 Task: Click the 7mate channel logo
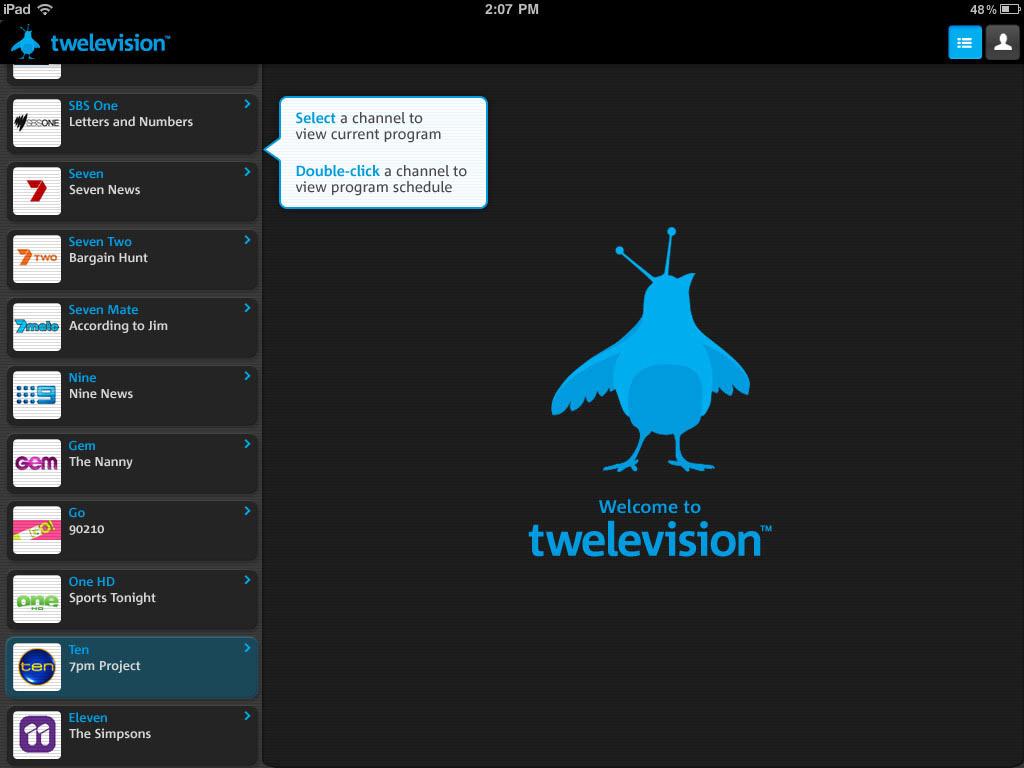point(36,327)
